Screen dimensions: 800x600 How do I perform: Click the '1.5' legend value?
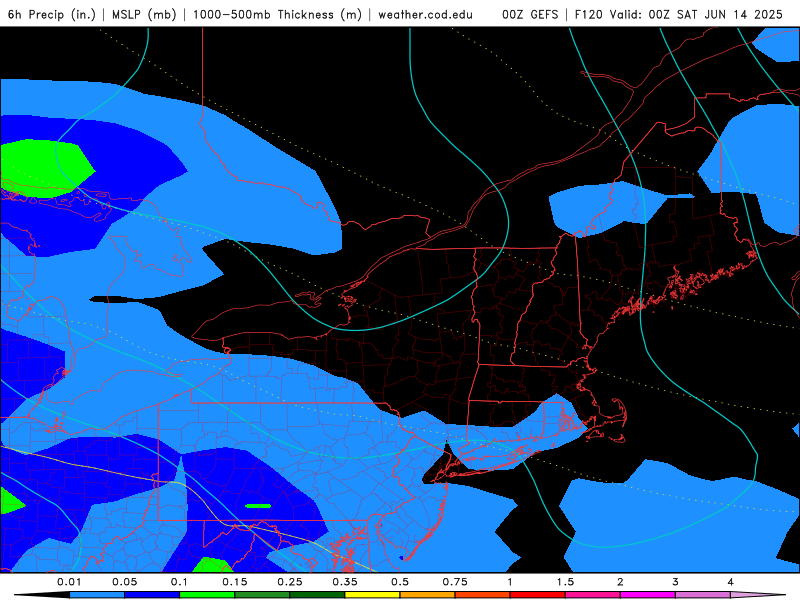[x=565, y=582]
